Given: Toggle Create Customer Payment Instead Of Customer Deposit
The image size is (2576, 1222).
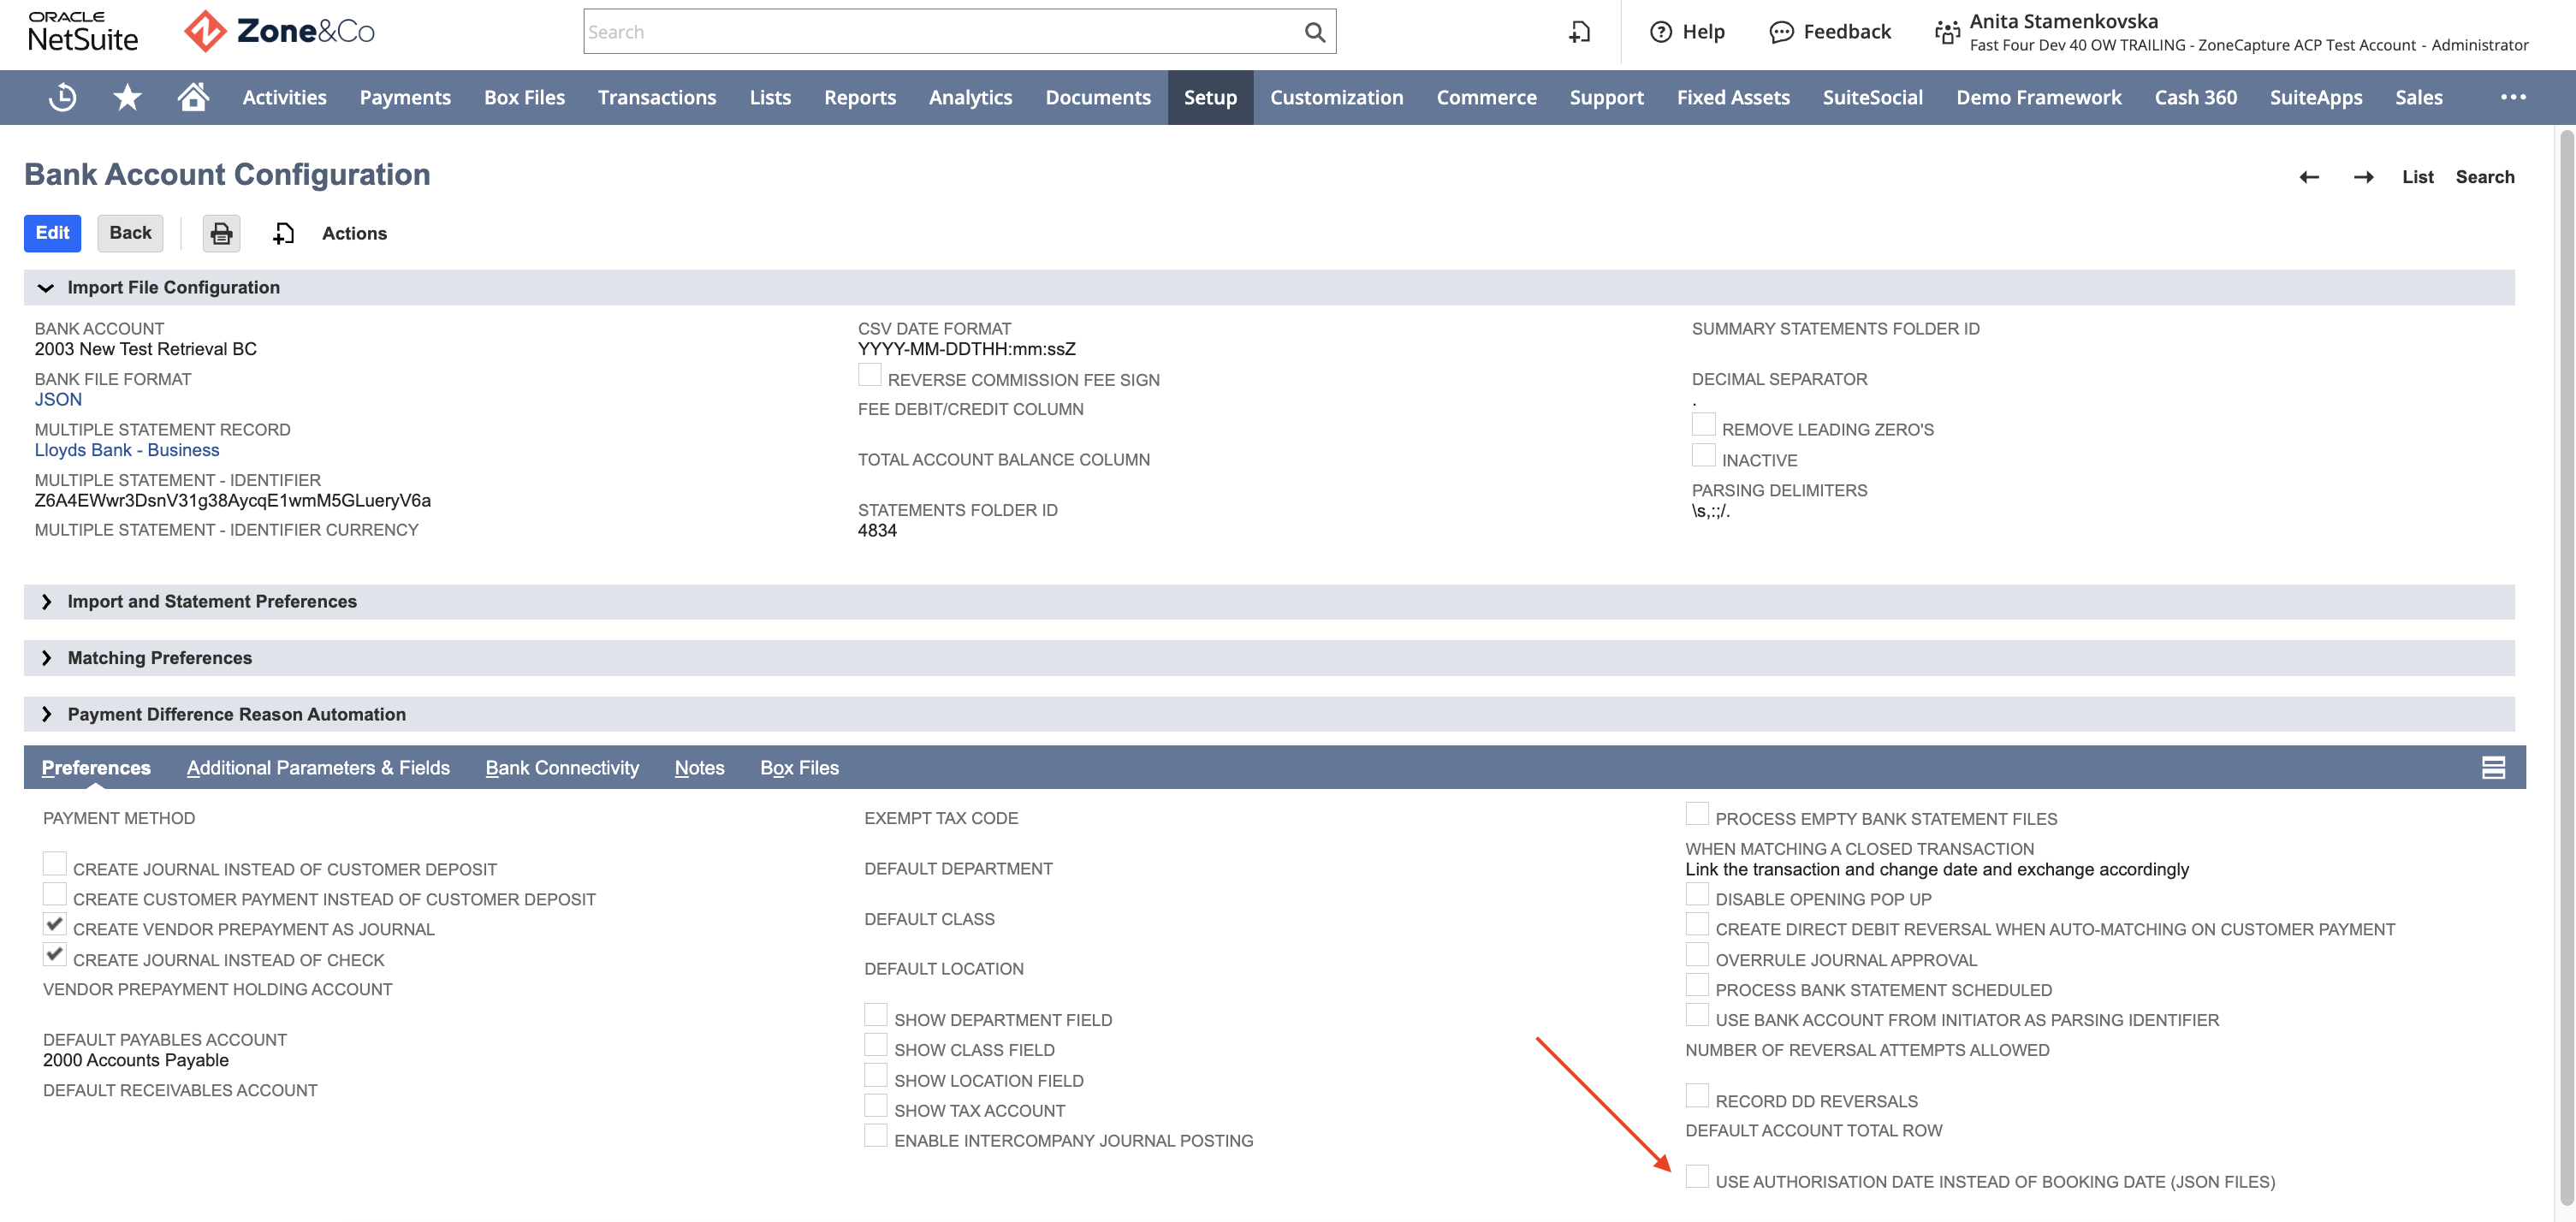Looking at the screenshot, I should click(x=55, y=895).
